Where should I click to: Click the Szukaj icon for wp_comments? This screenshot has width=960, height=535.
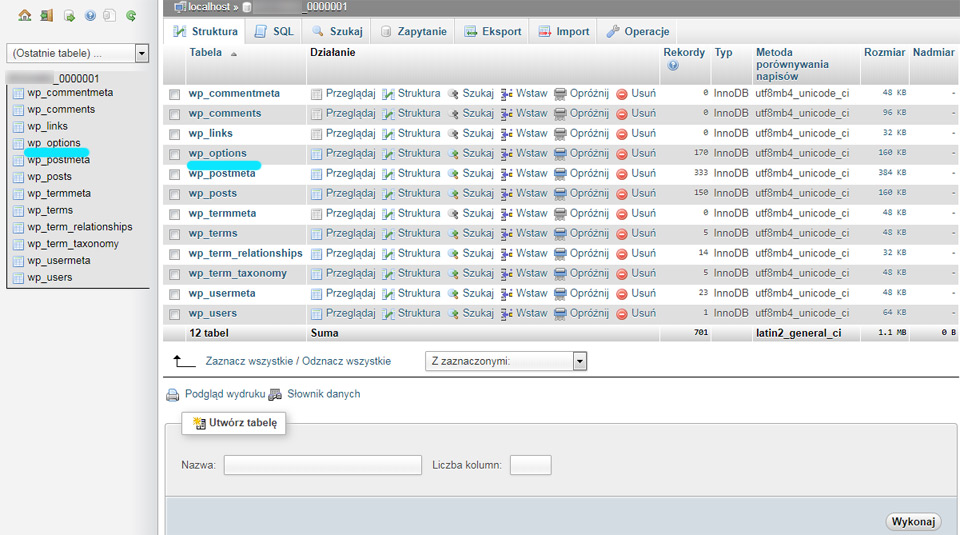453,114
